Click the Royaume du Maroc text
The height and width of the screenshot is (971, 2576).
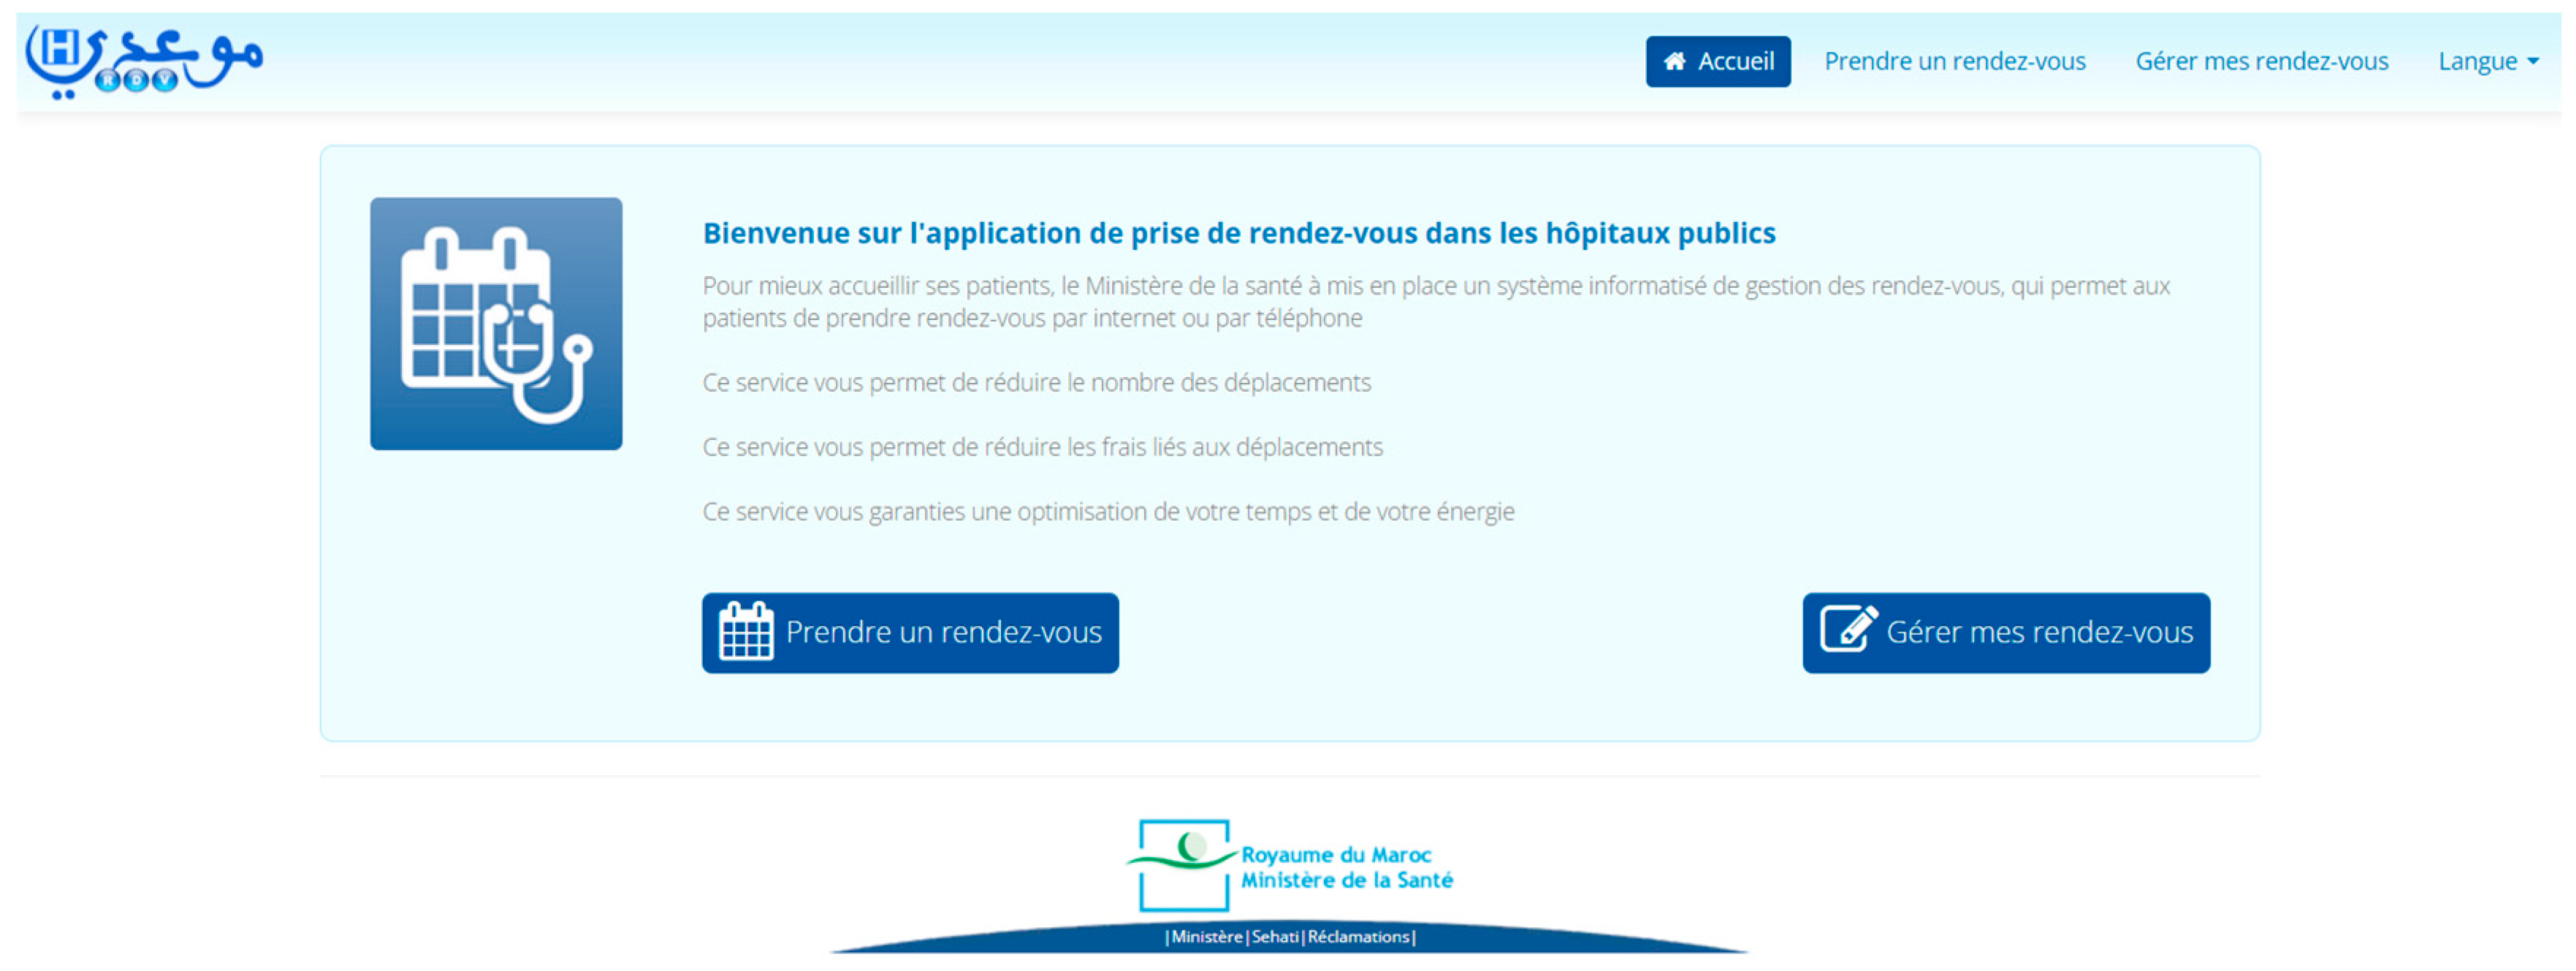pos(1336,855)
